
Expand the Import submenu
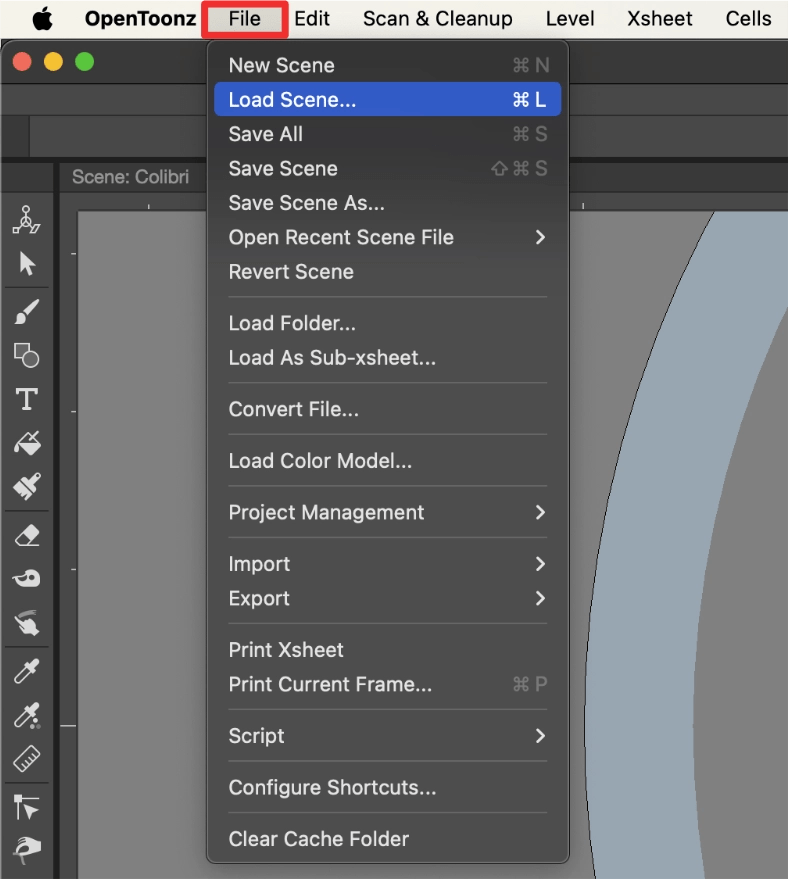pos(387,563)
